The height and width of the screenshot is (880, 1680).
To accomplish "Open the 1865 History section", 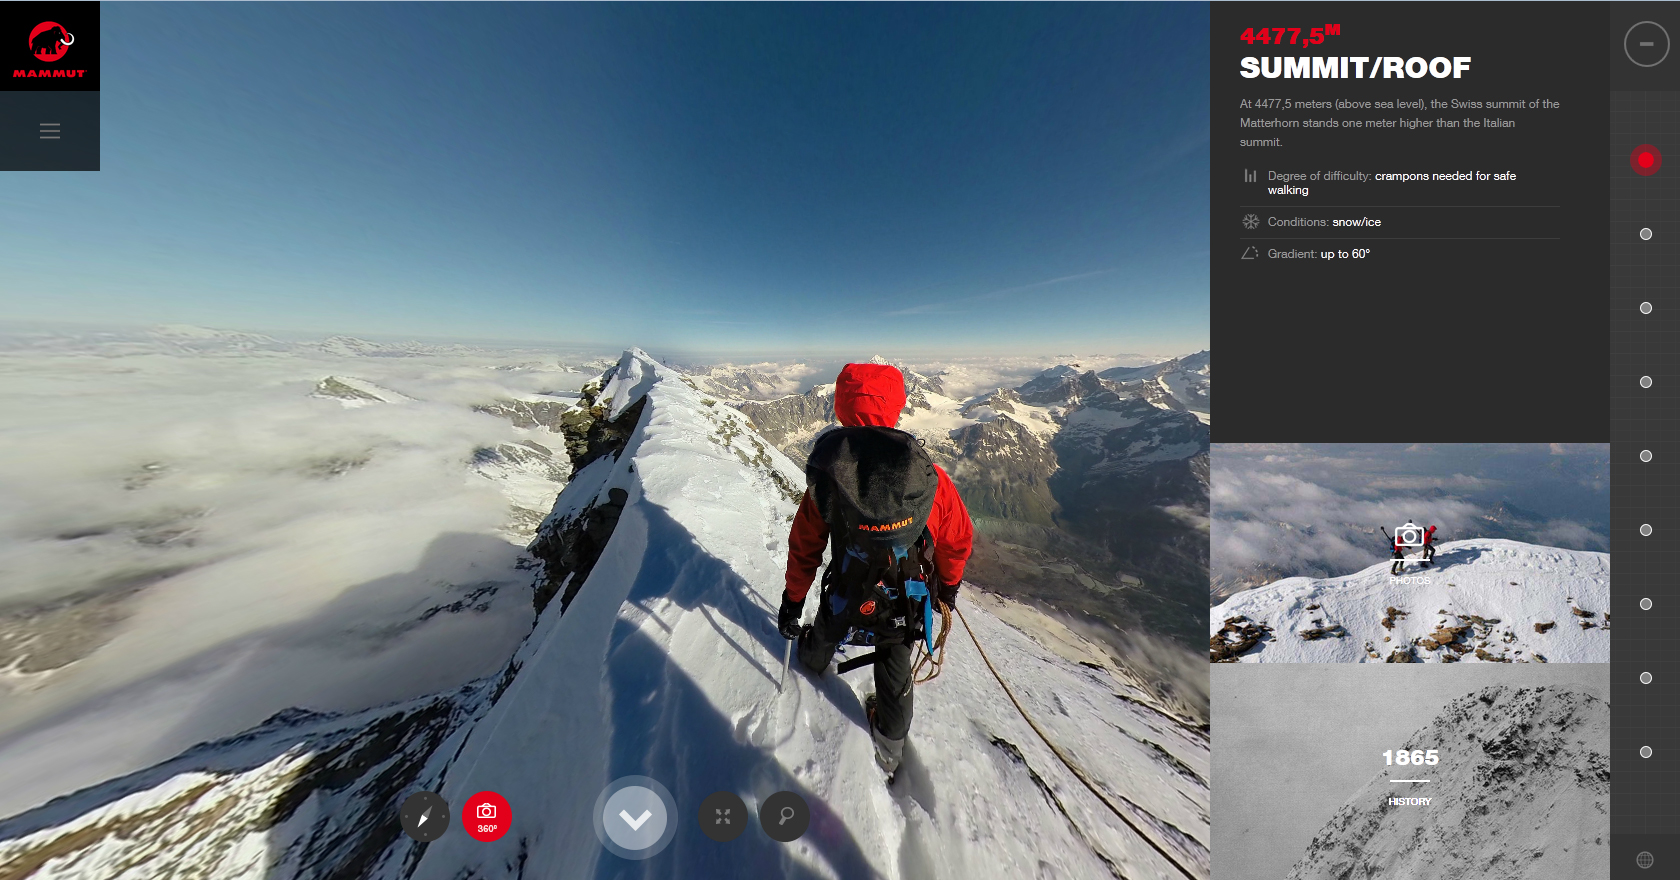I will [1410, 772].
